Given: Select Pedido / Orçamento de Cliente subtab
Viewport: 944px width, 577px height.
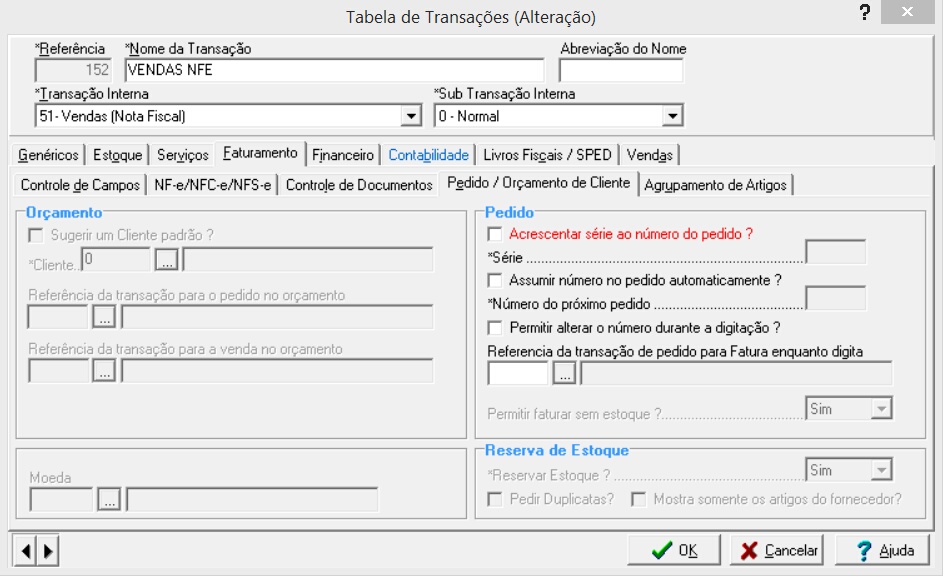Looking at the screenshot, I should point(538,183).
